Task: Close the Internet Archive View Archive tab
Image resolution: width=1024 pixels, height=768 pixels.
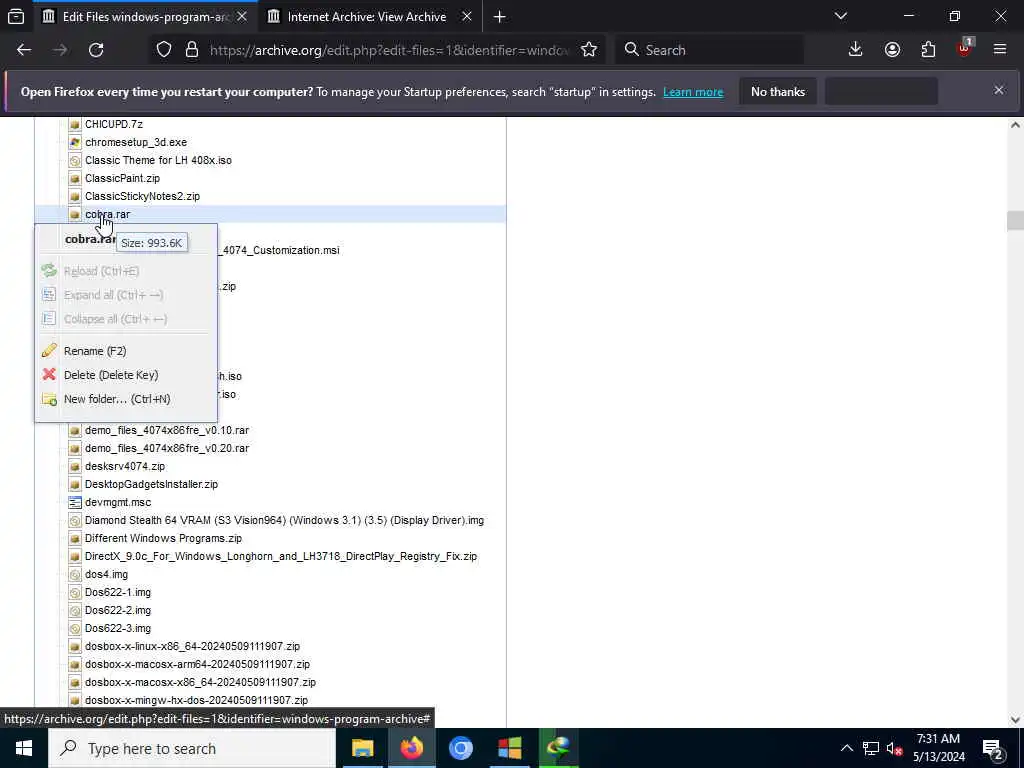Action: coord(466,16)
